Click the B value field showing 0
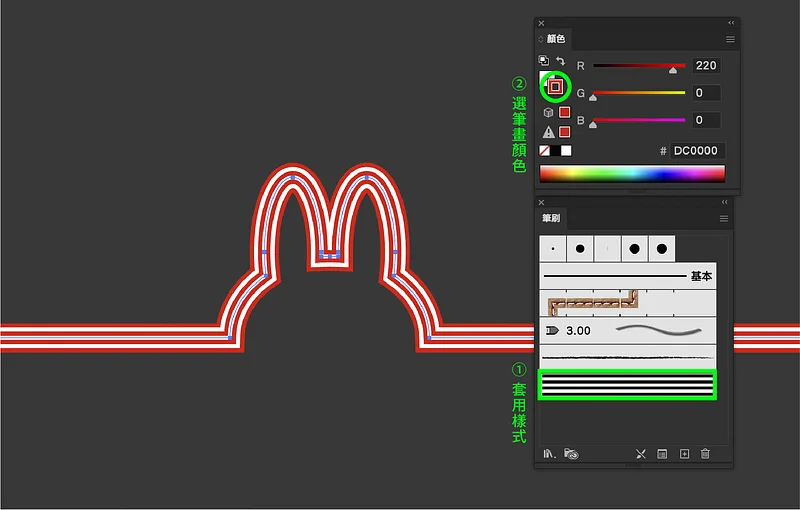The width and height of the screenshot is (800, 510). [707, 120]
